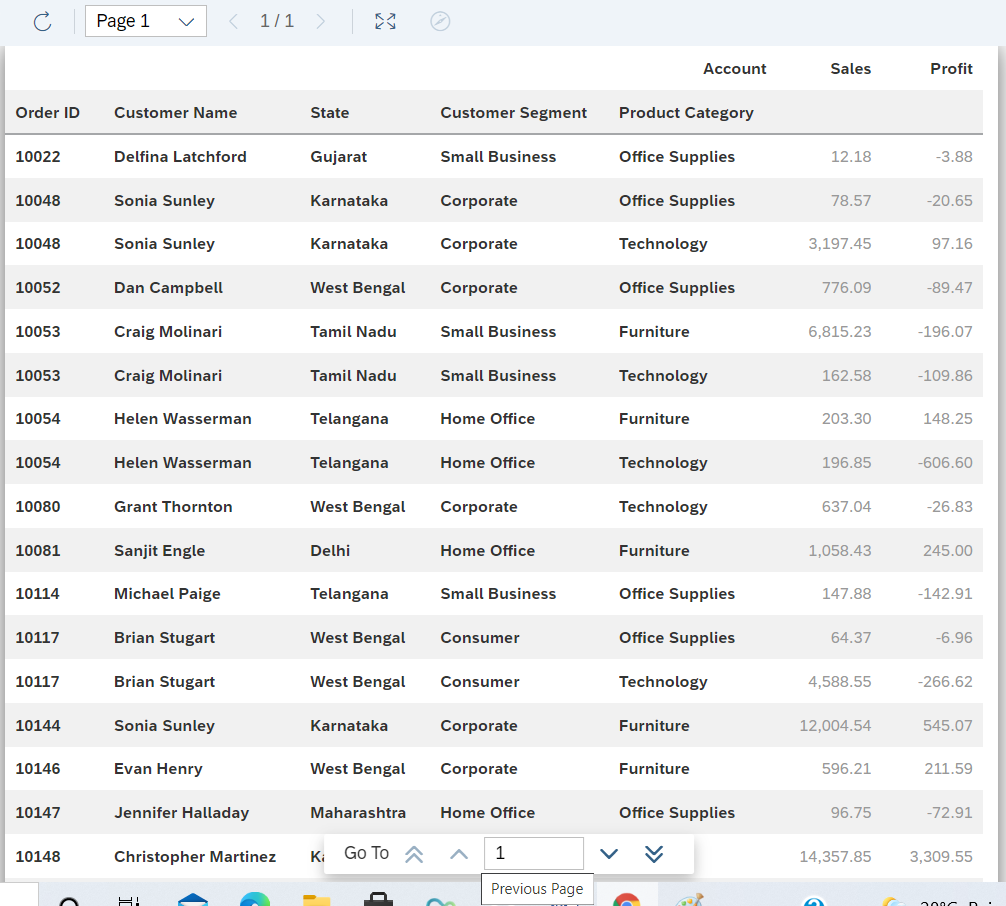Click the compass explore icon in toolbar

click(x=440, y=21)
